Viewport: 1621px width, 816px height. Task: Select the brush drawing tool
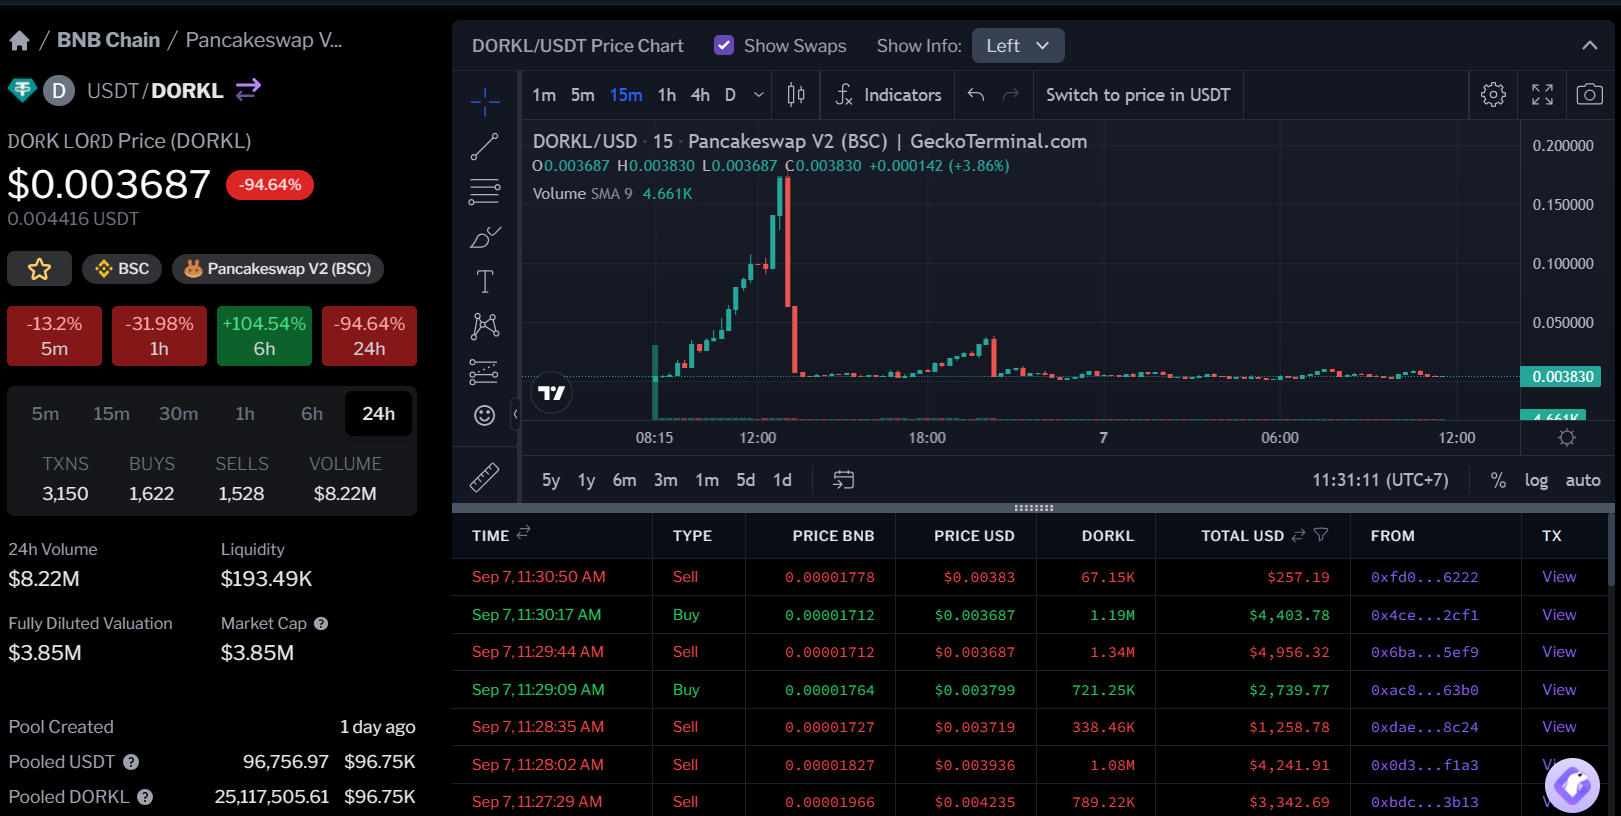(x=485, y=237)
